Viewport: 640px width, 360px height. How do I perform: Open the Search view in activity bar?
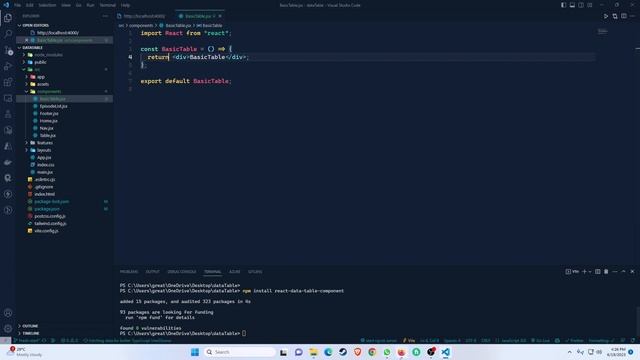pos(8,34)
